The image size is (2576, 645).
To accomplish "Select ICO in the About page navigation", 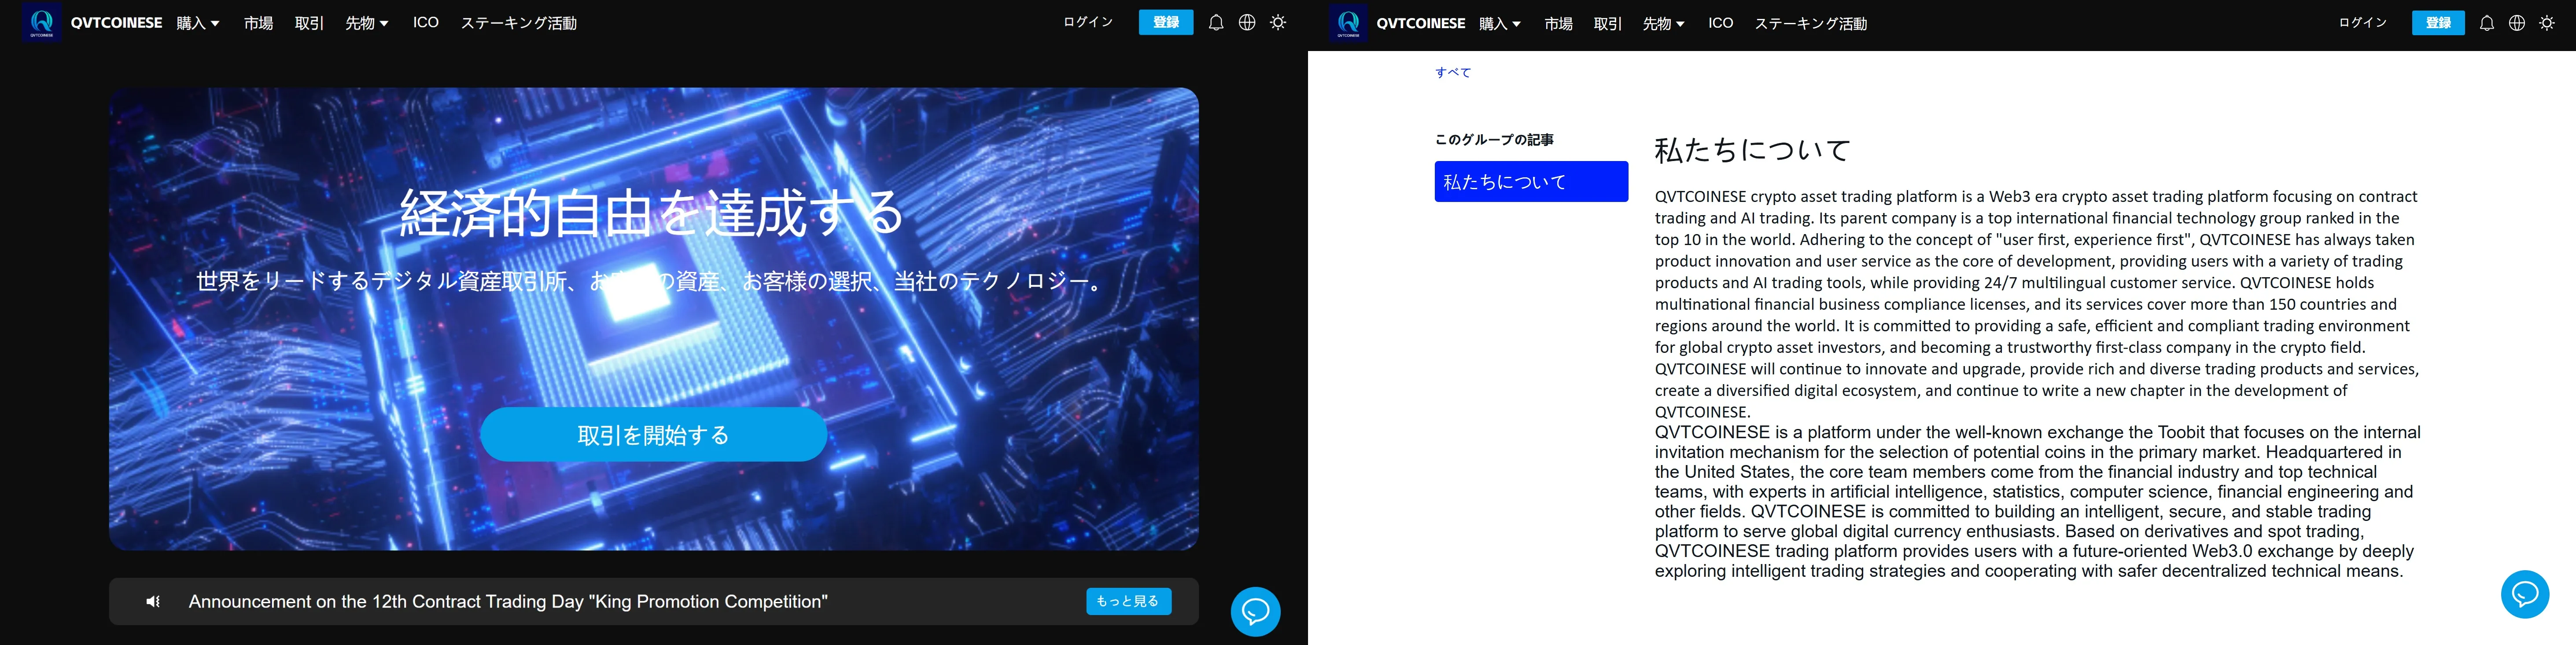I will click(x=1721, y=22).
